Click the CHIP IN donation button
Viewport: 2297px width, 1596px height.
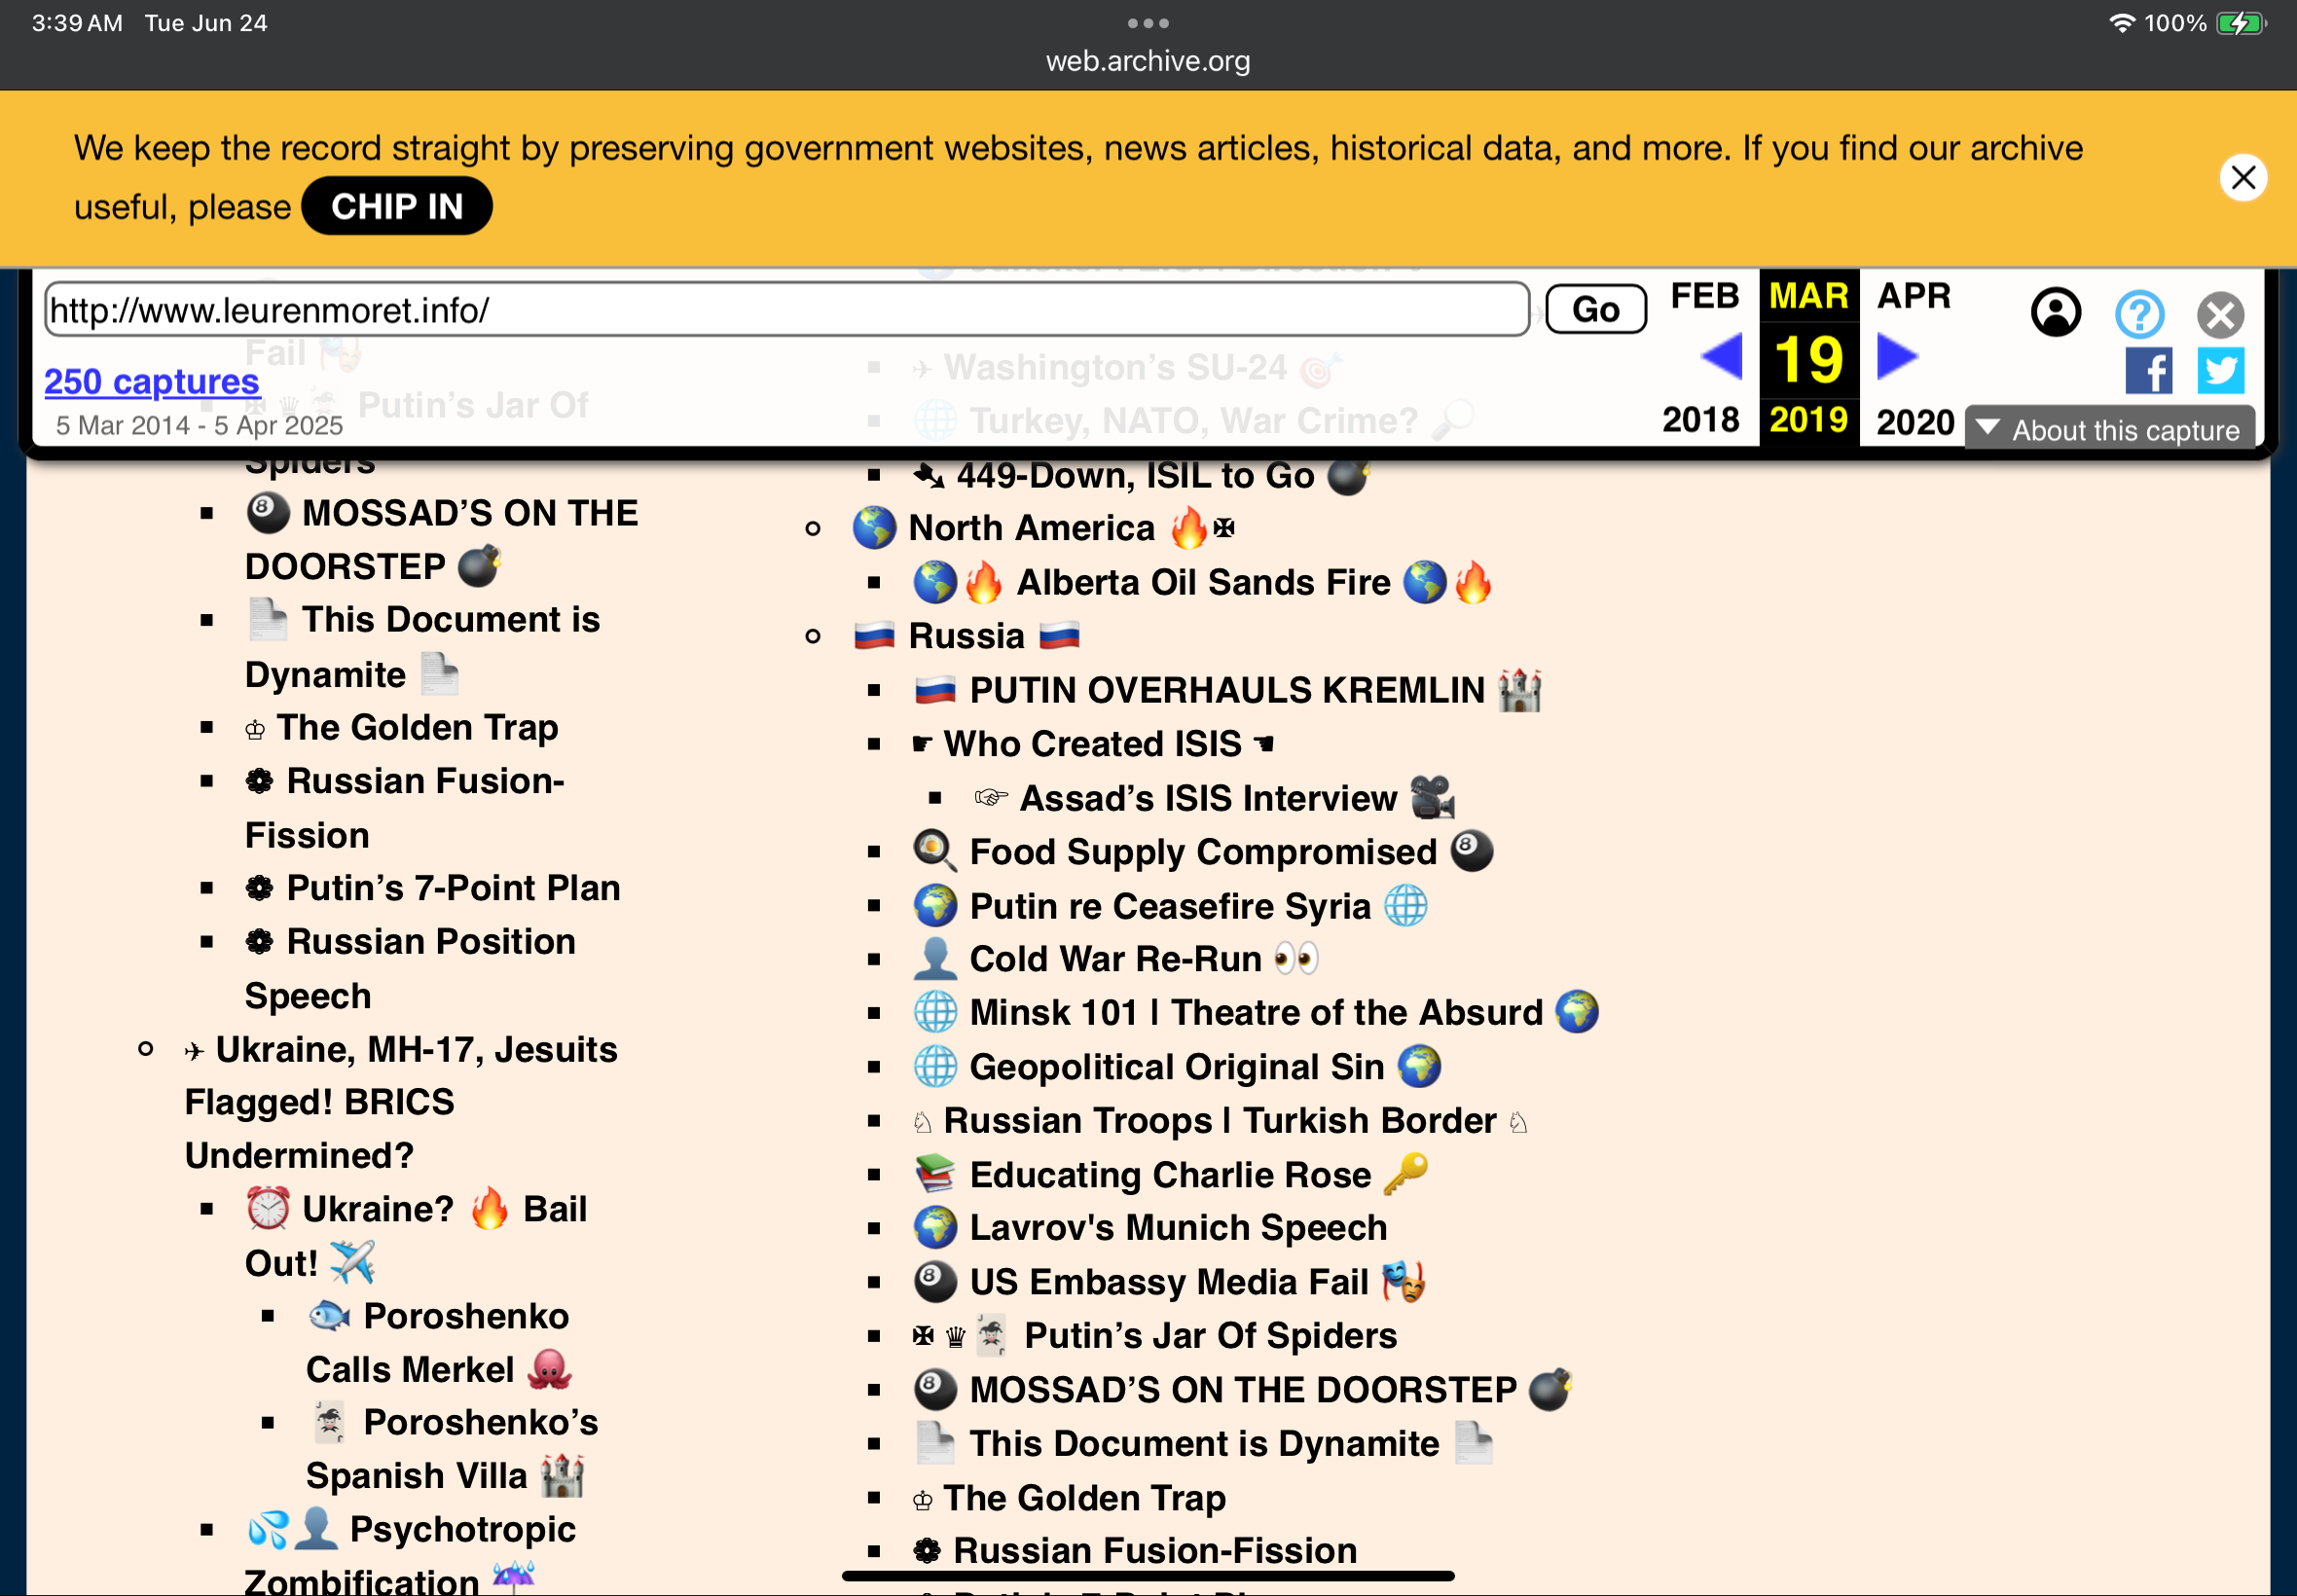[x=397, y=206]
